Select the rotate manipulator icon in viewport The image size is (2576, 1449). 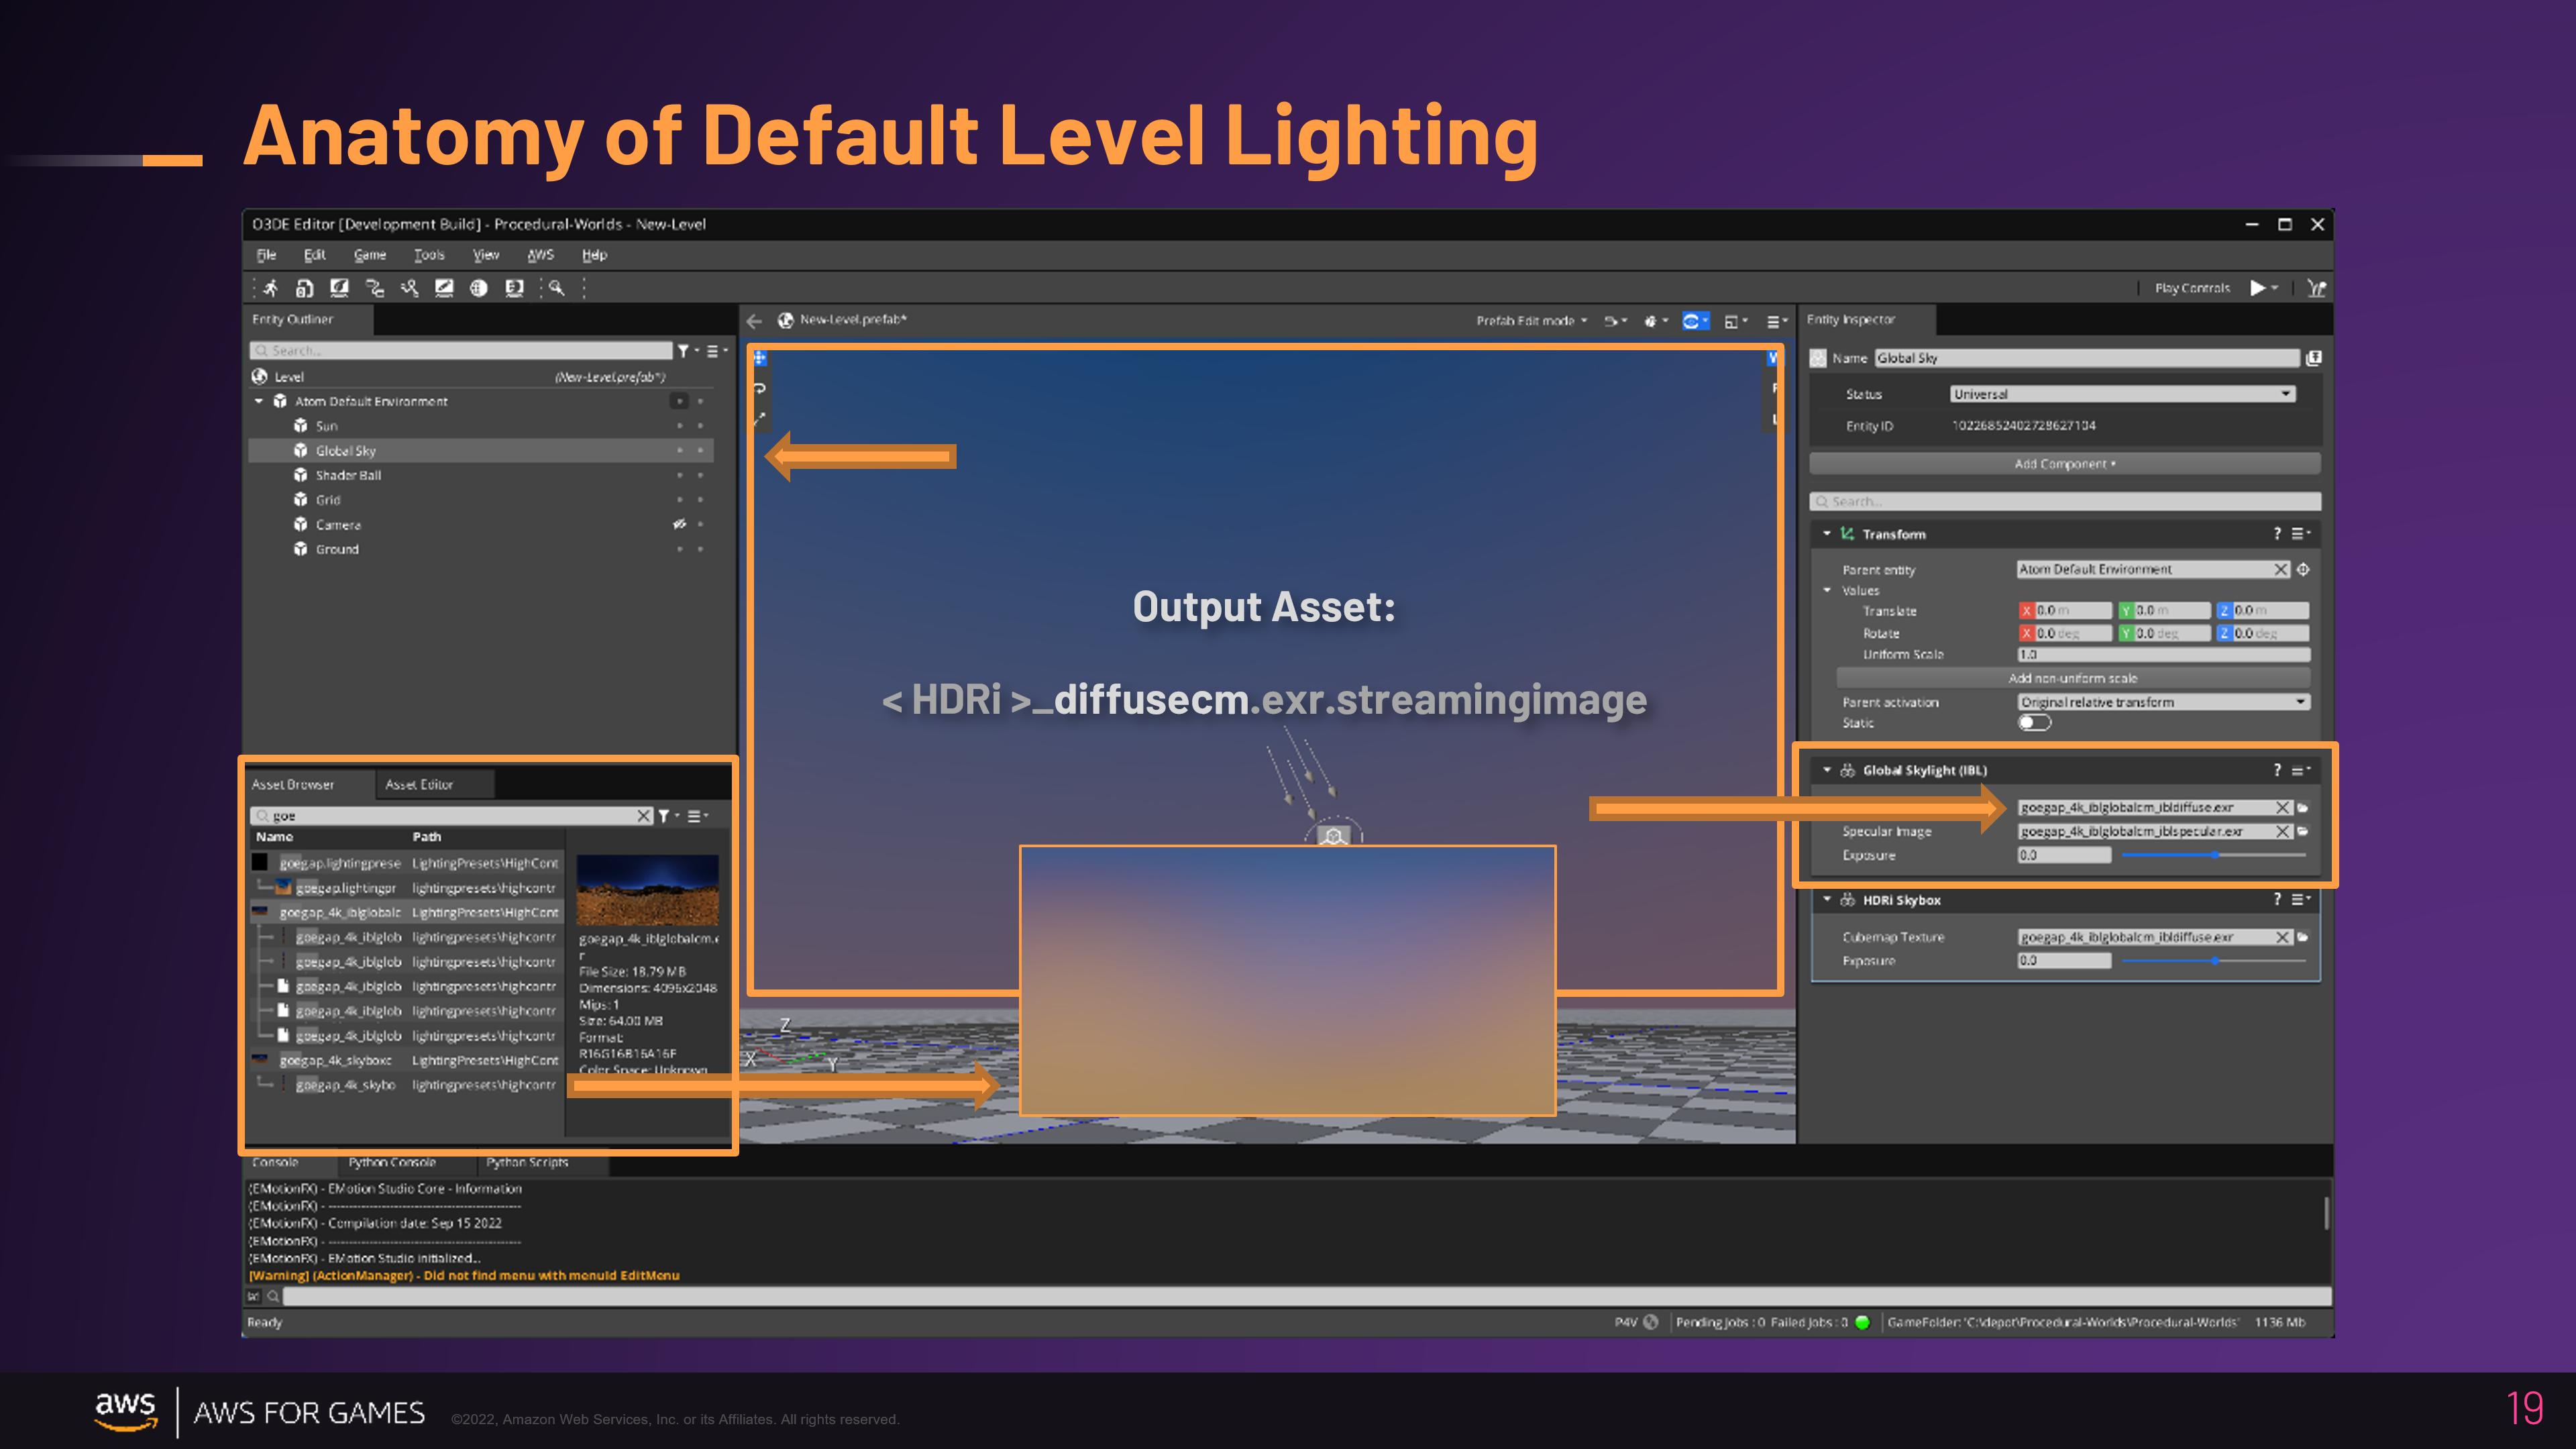[x=760, y=388]
